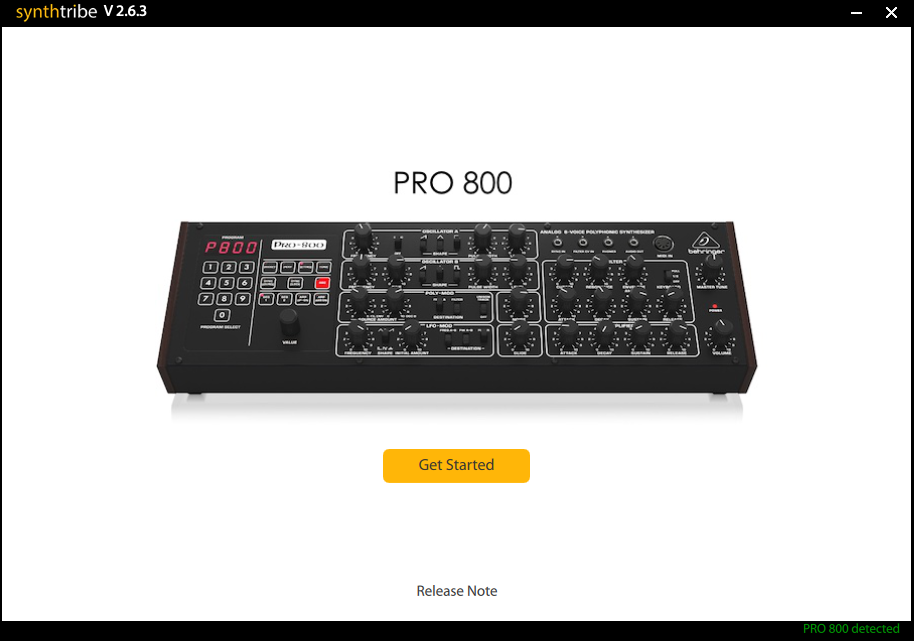Click the red lit button on synth panel
Viewport: 914px width, 641px height.
click(322, 283)
